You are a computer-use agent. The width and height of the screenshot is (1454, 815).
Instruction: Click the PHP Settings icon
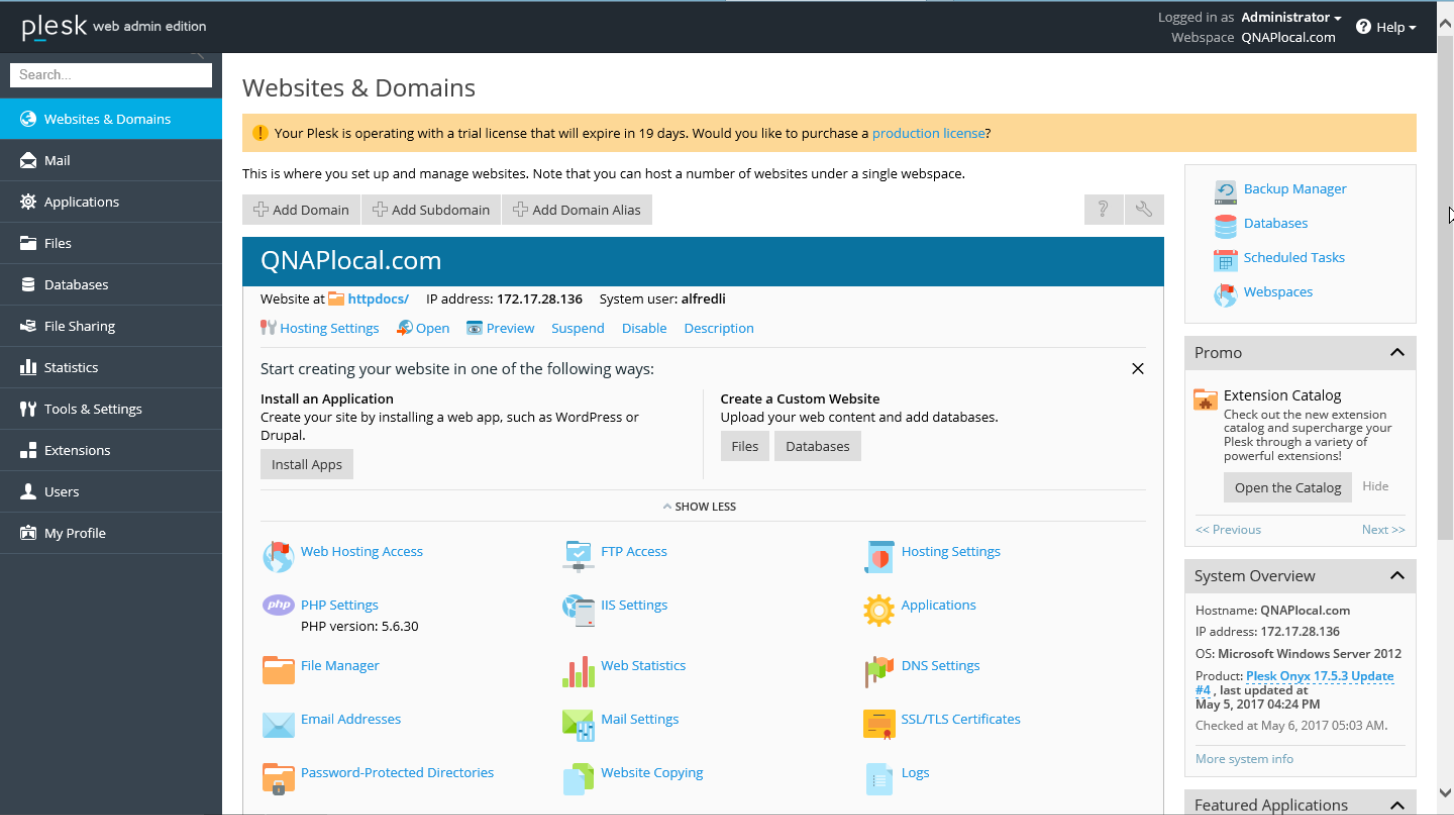click(x=278, y=605)
